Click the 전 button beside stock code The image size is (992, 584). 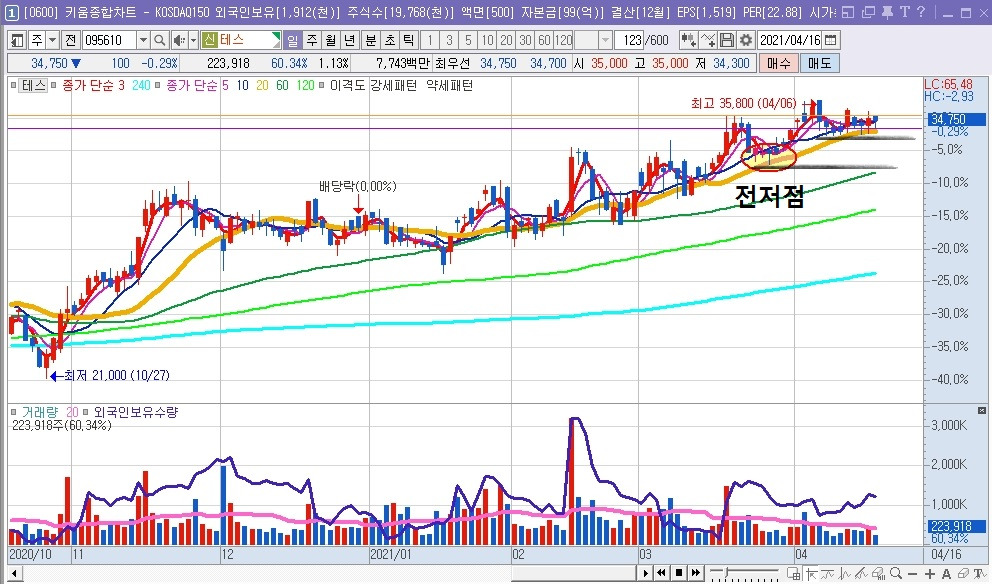[70, 40]
